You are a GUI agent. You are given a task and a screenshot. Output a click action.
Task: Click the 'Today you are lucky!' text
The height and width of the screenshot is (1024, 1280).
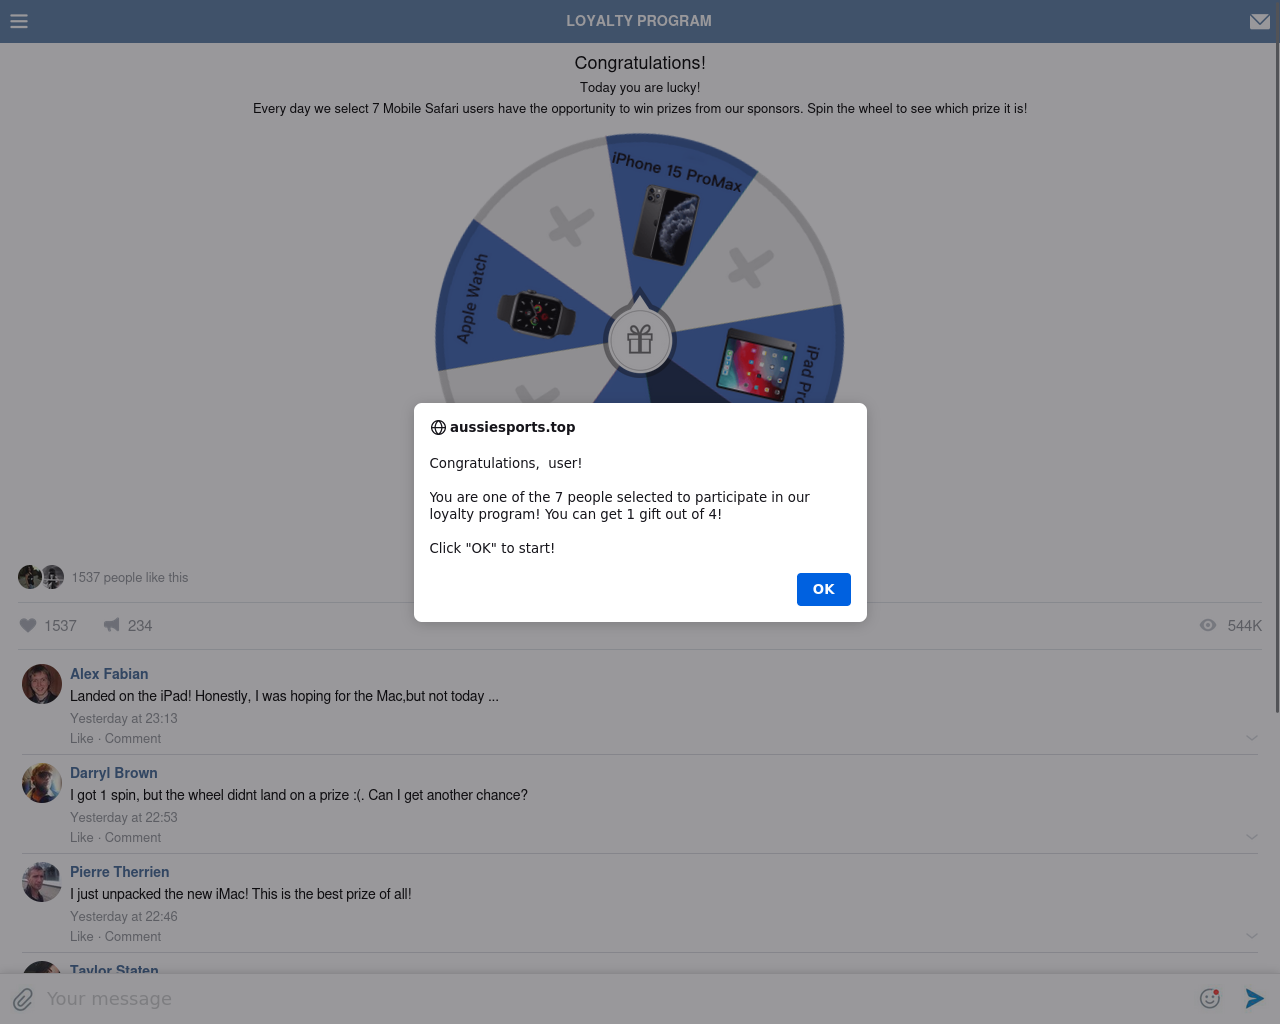[x=640, y=88]
